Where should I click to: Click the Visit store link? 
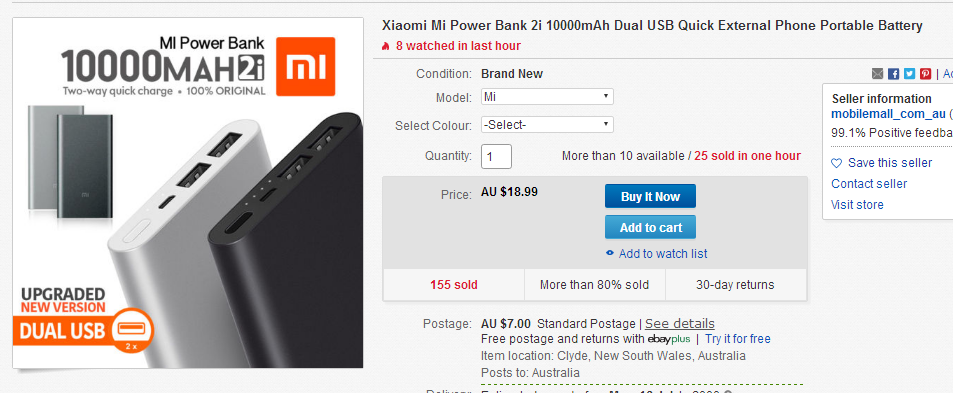[x=857, y=205]
